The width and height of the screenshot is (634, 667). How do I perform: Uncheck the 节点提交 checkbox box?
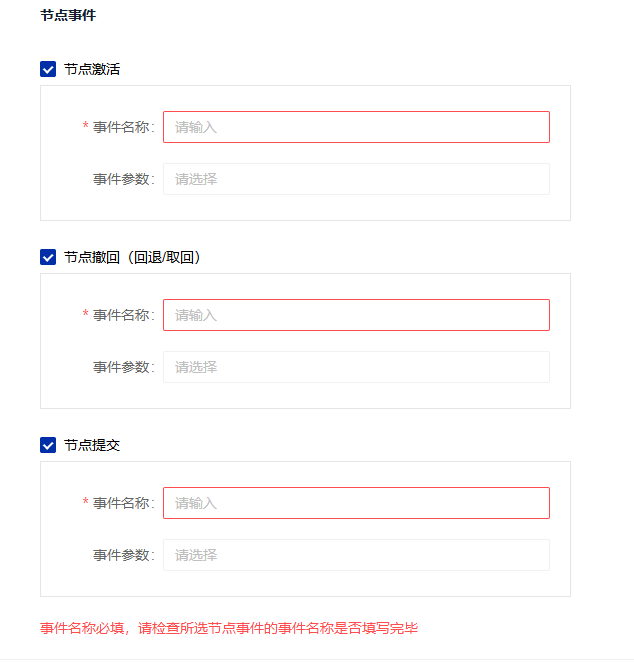coord(48,445)
